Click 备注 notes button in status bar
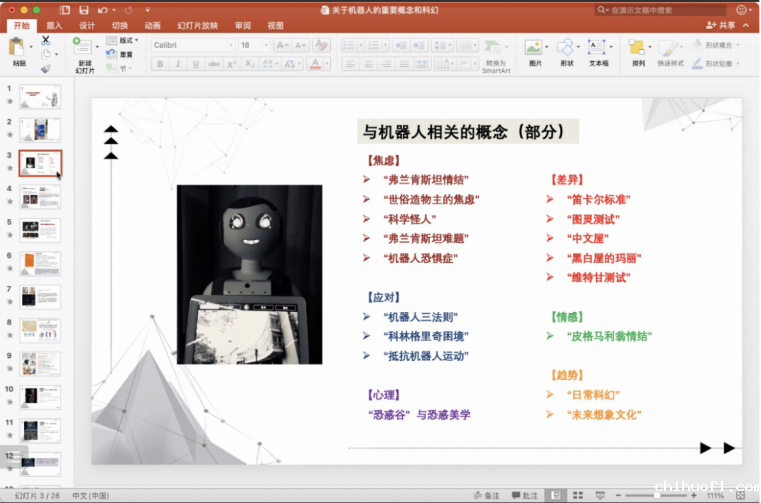Image resolution: width=761 pixels, height=503 pixels. (x=486, y=495)
